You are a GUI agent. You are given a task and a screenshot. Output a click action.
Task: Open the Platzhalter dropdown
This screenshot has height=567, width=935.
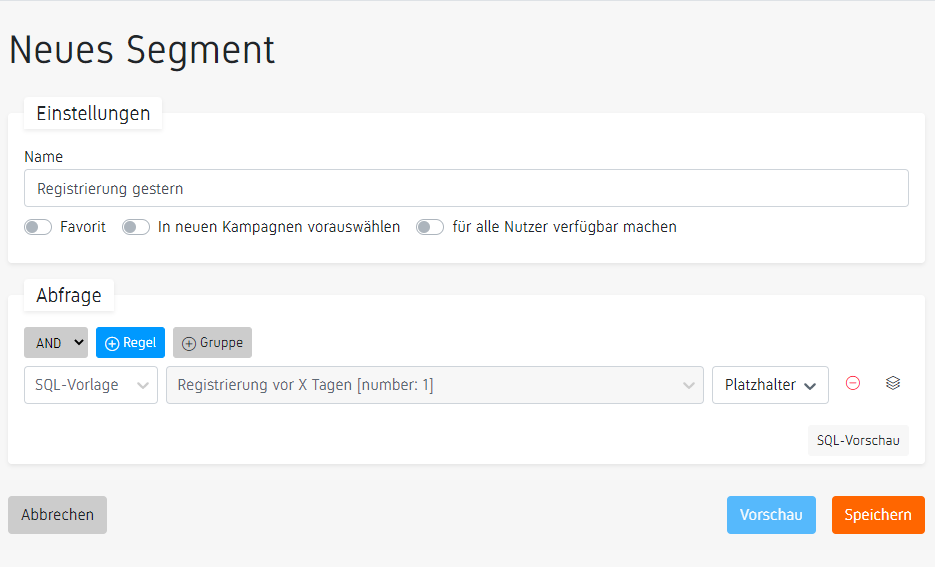(x=770, y=385)
